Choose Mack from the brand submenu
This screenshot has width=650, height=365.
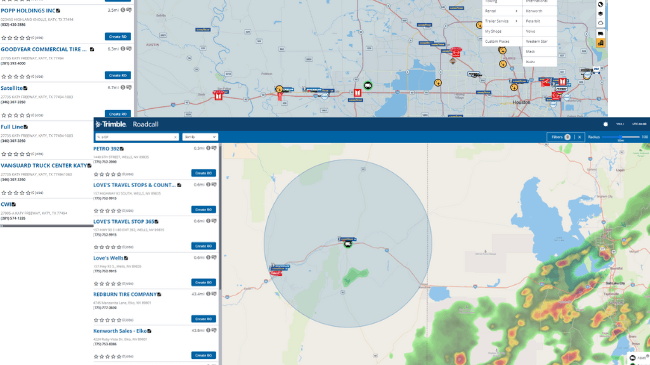539,51
